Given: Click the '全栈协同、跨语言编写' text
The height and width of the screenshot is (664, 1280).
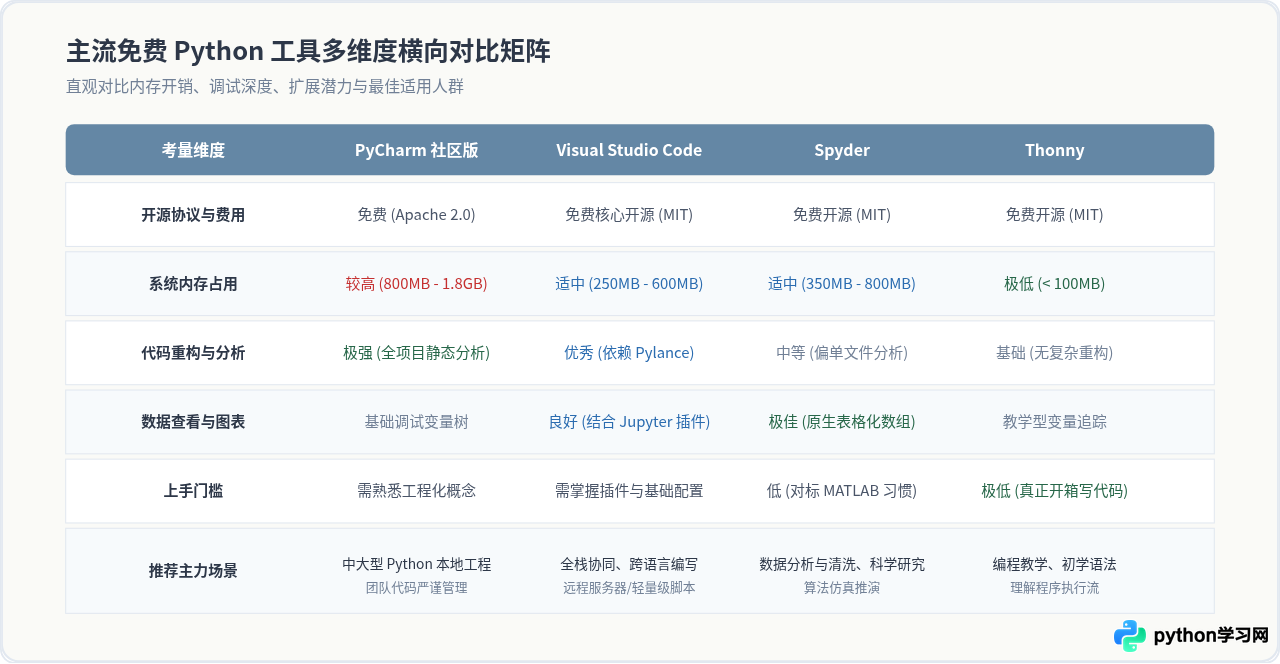Looking at the screenshot, I should [x=629, y=565].
